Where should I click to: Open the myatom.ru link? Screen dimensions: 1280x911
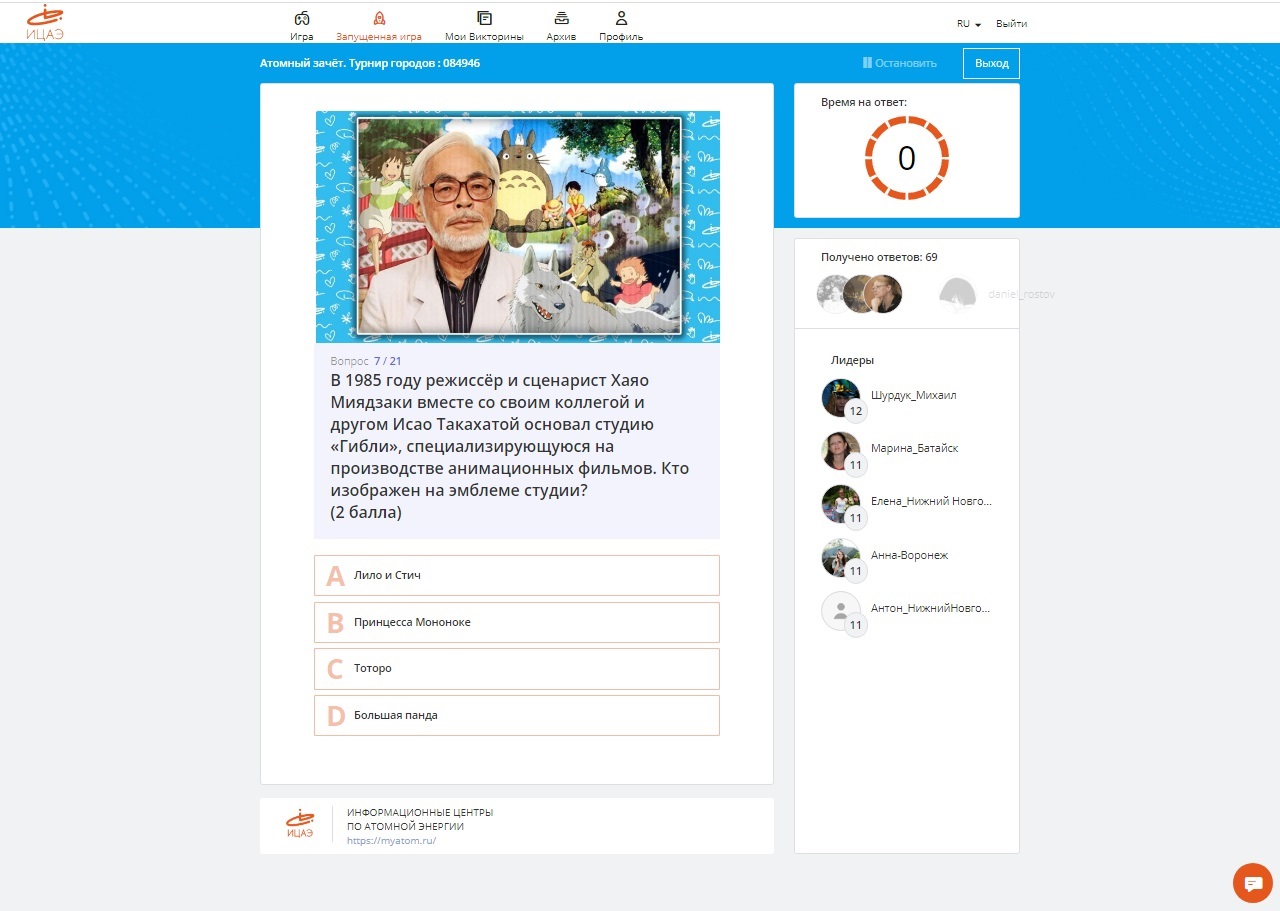(x=391, y=841)
